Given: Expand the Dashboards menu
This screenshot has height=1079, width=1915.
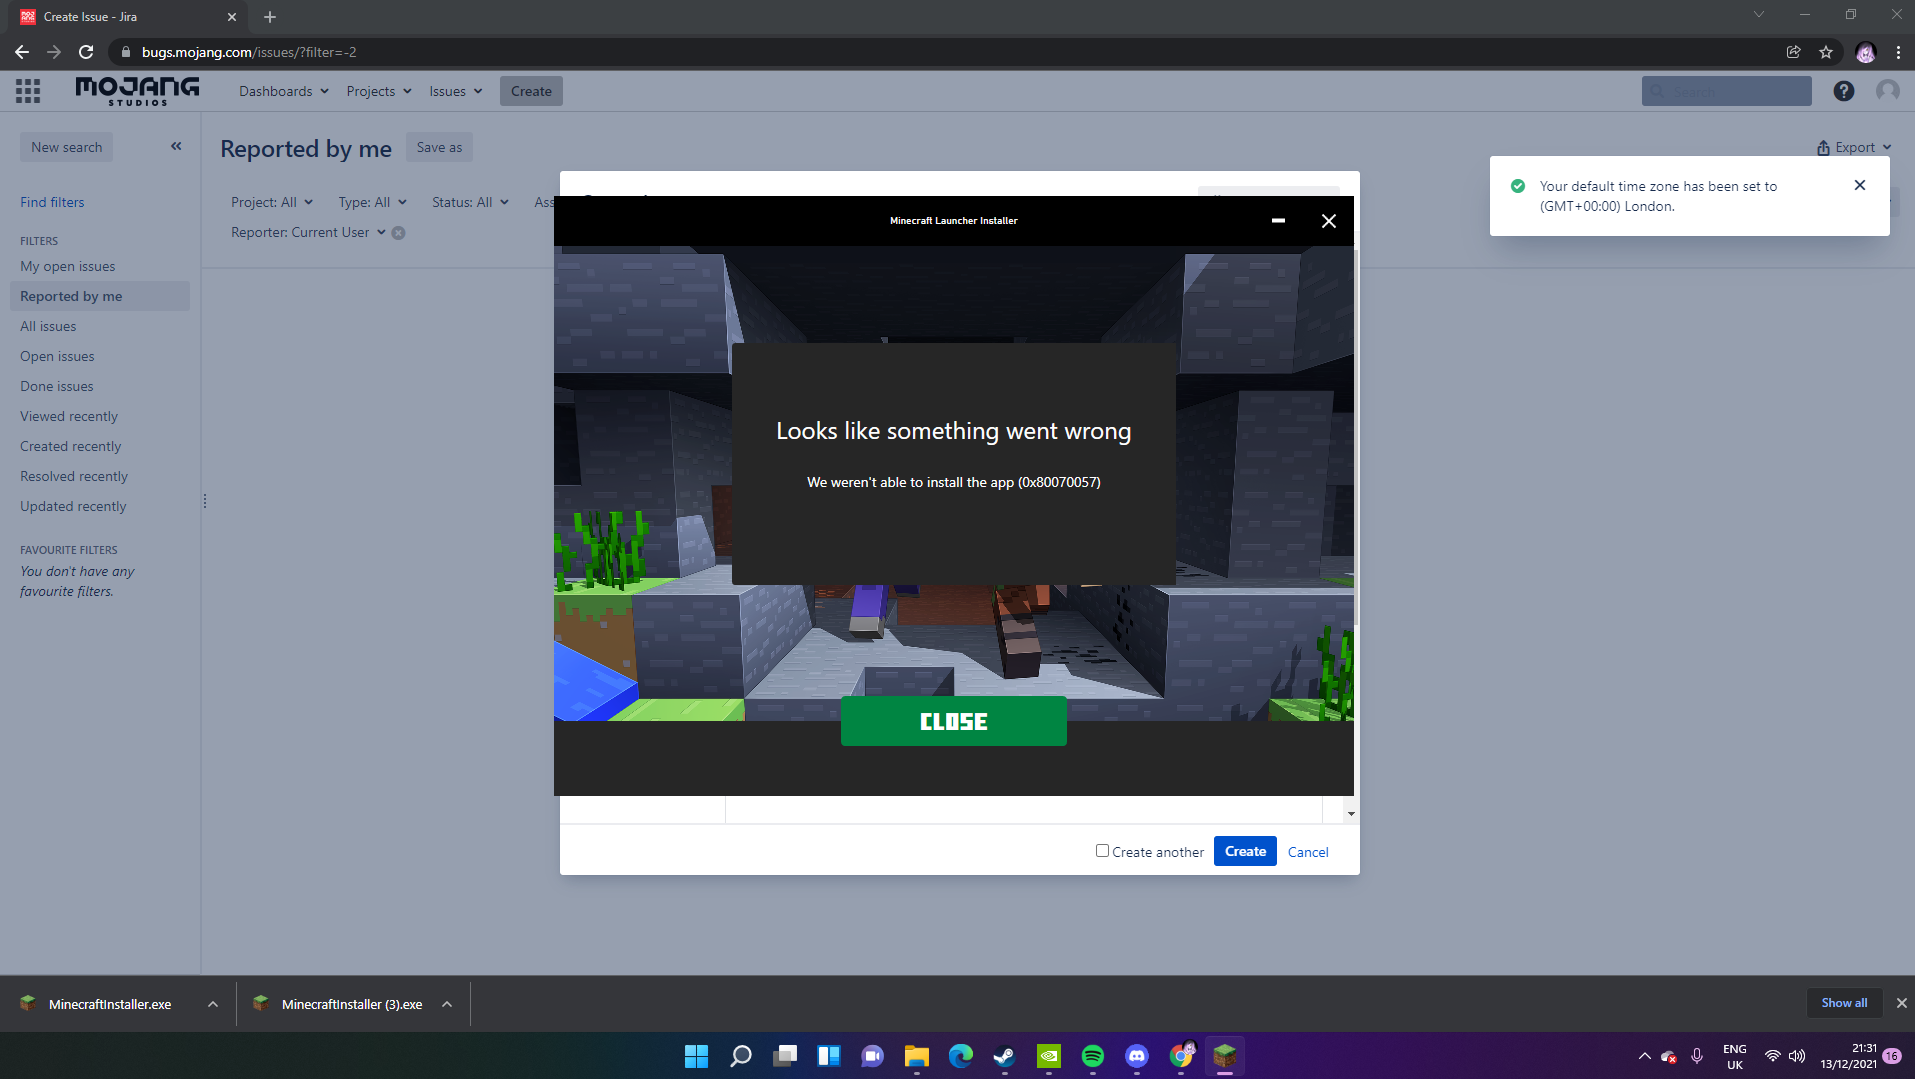Looking at the screenshot, I should [x=283, y=91].
